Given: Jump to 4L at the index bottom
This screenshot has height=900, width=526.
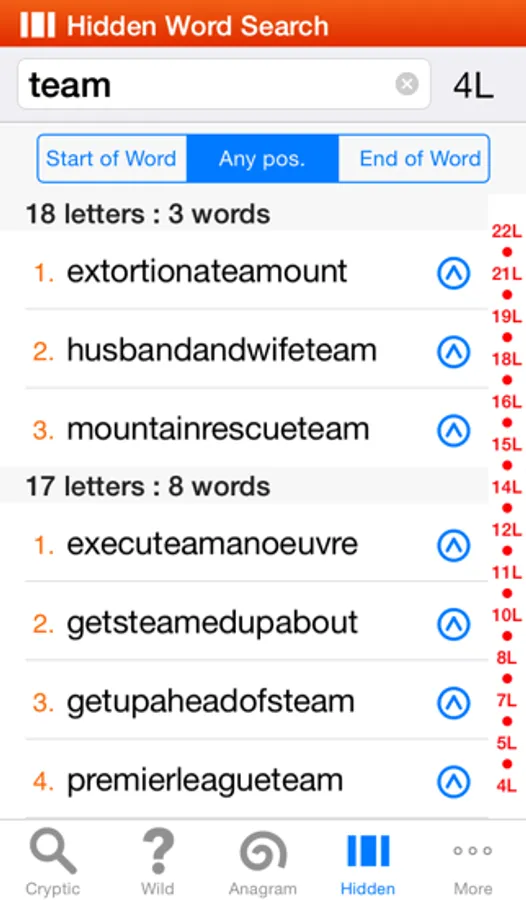Looking at the screenshot, I should point(506,785).
